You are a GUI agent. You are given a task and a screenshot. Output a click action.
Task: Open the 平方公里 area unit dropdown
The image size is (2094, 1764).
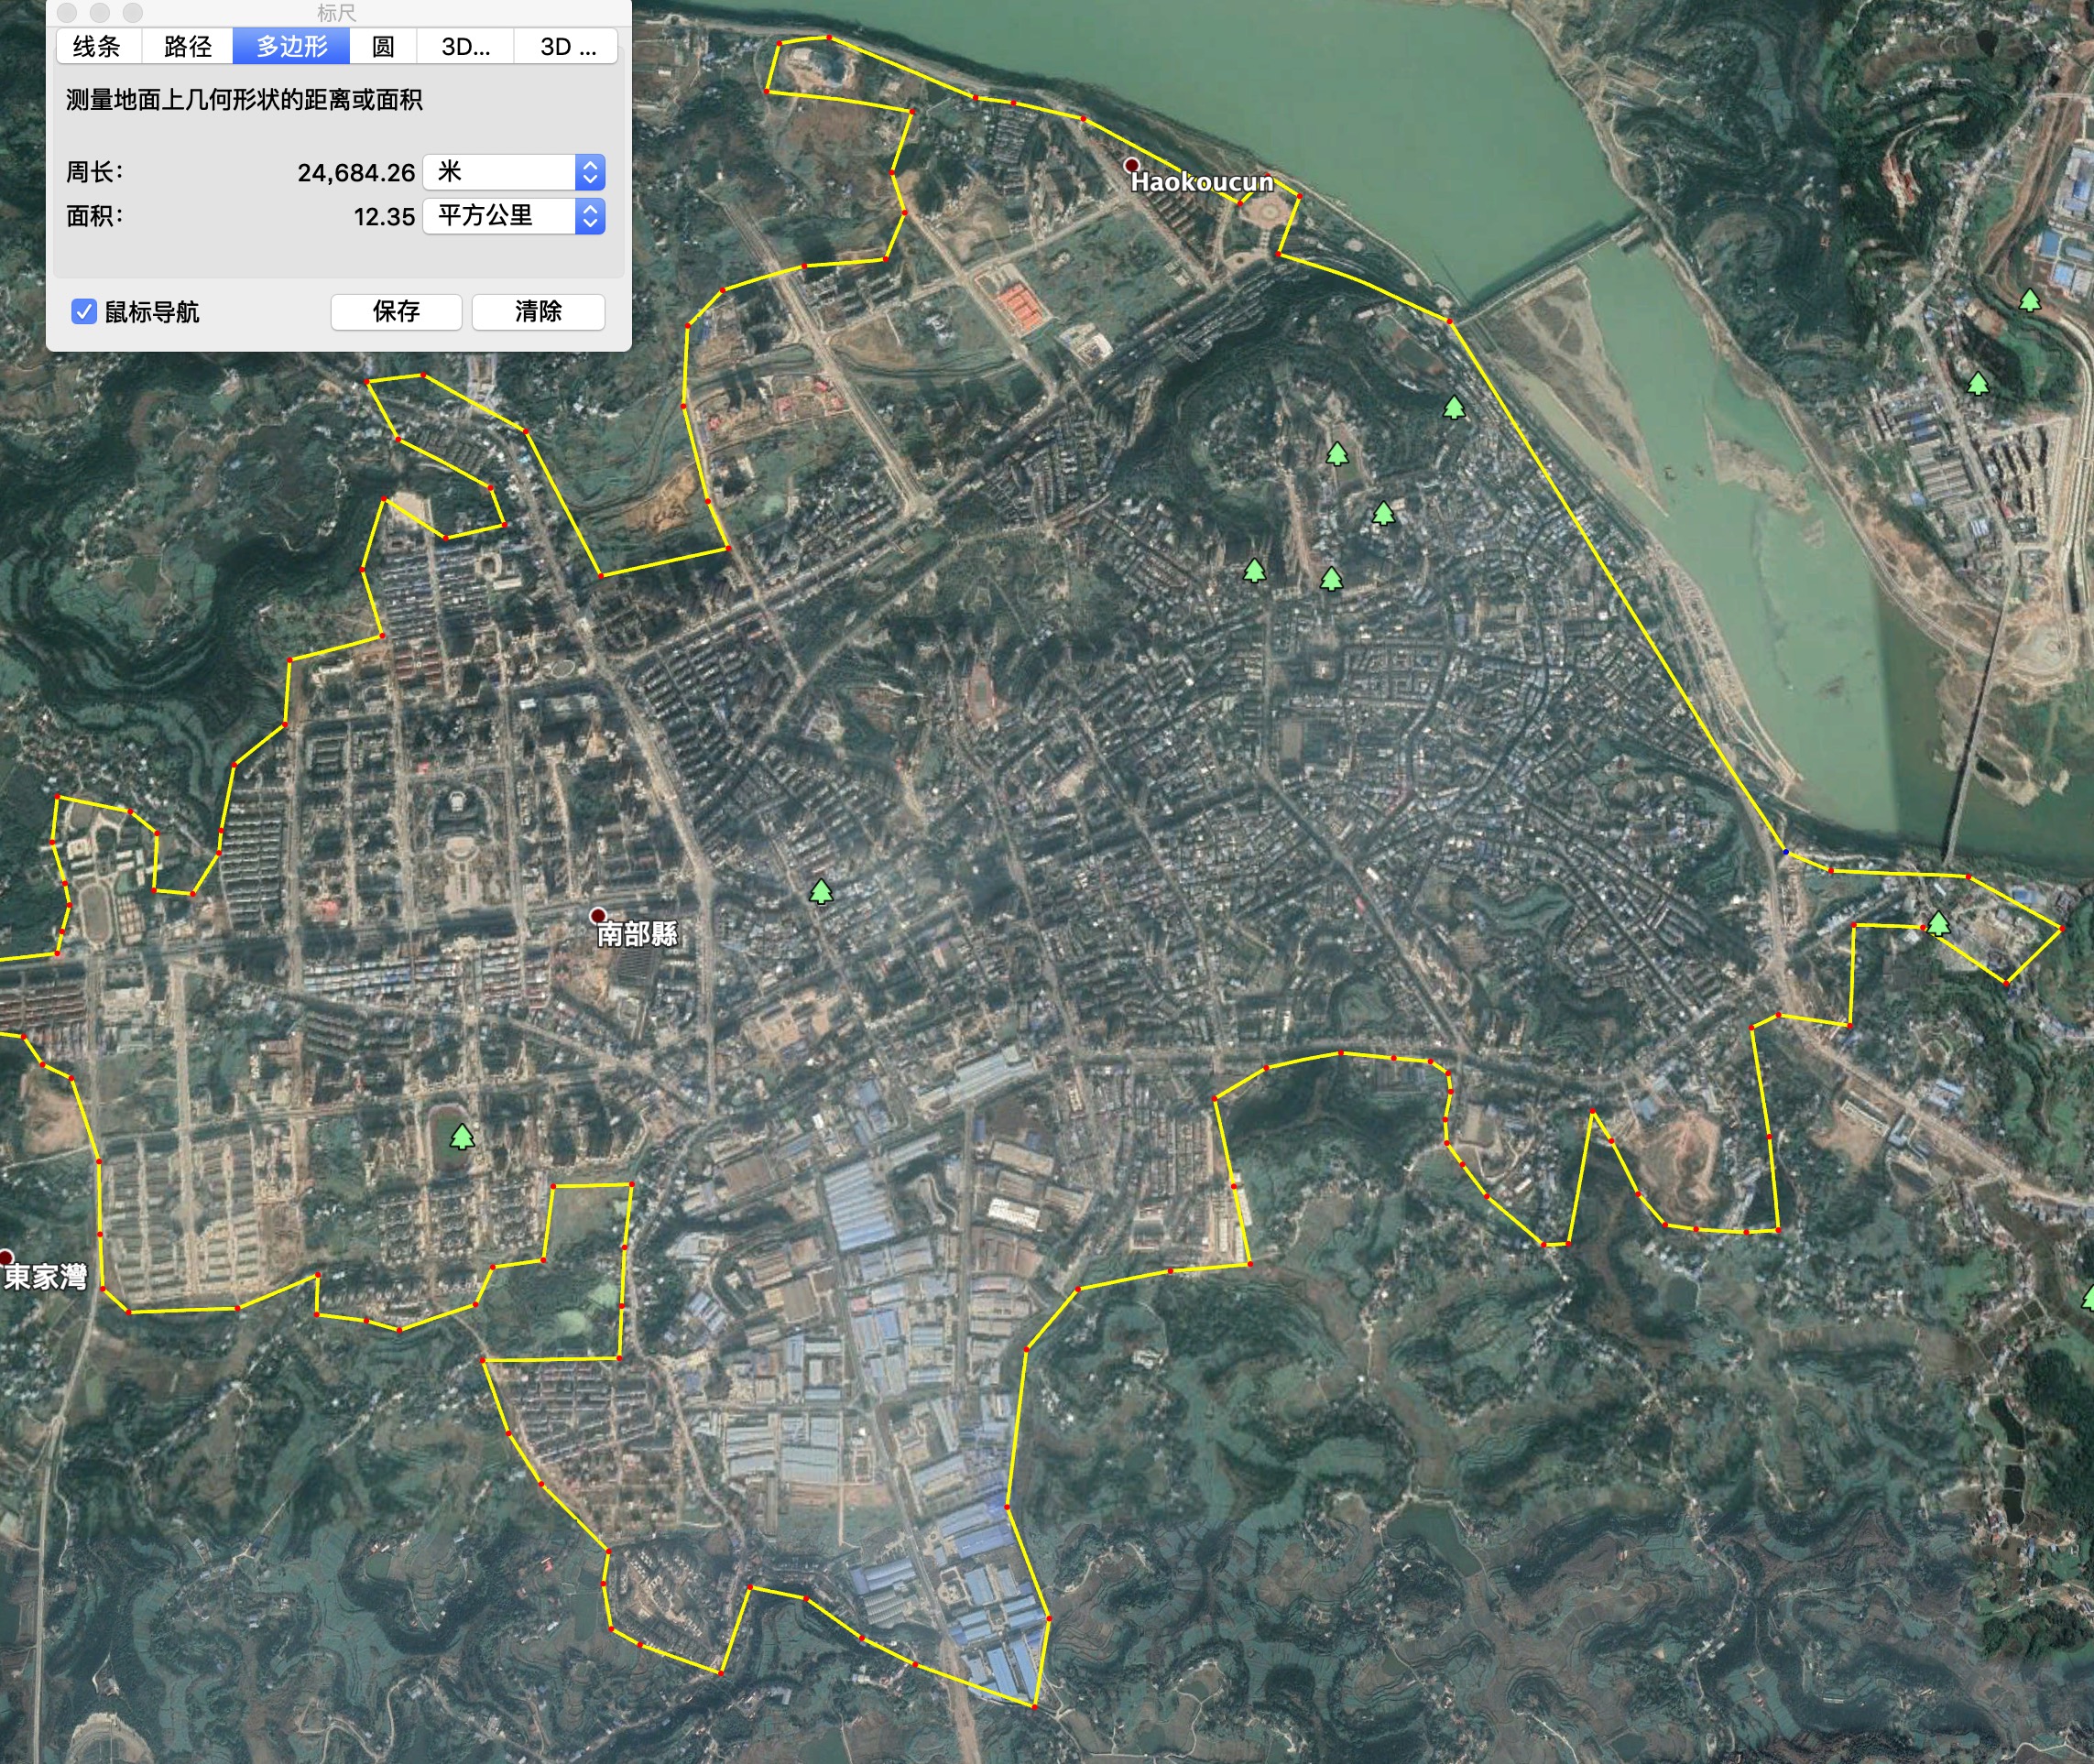[x=514, y=216]
